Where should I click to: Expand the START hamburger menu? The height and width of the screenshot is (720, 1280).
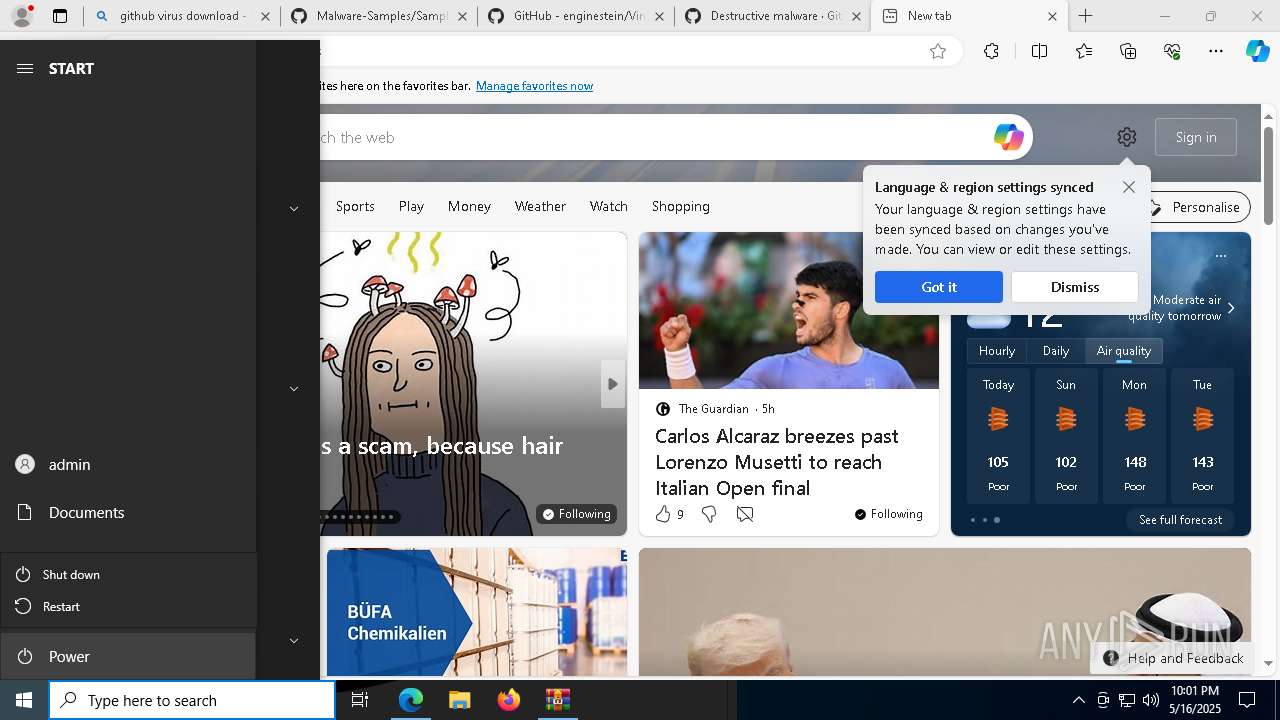25,68
